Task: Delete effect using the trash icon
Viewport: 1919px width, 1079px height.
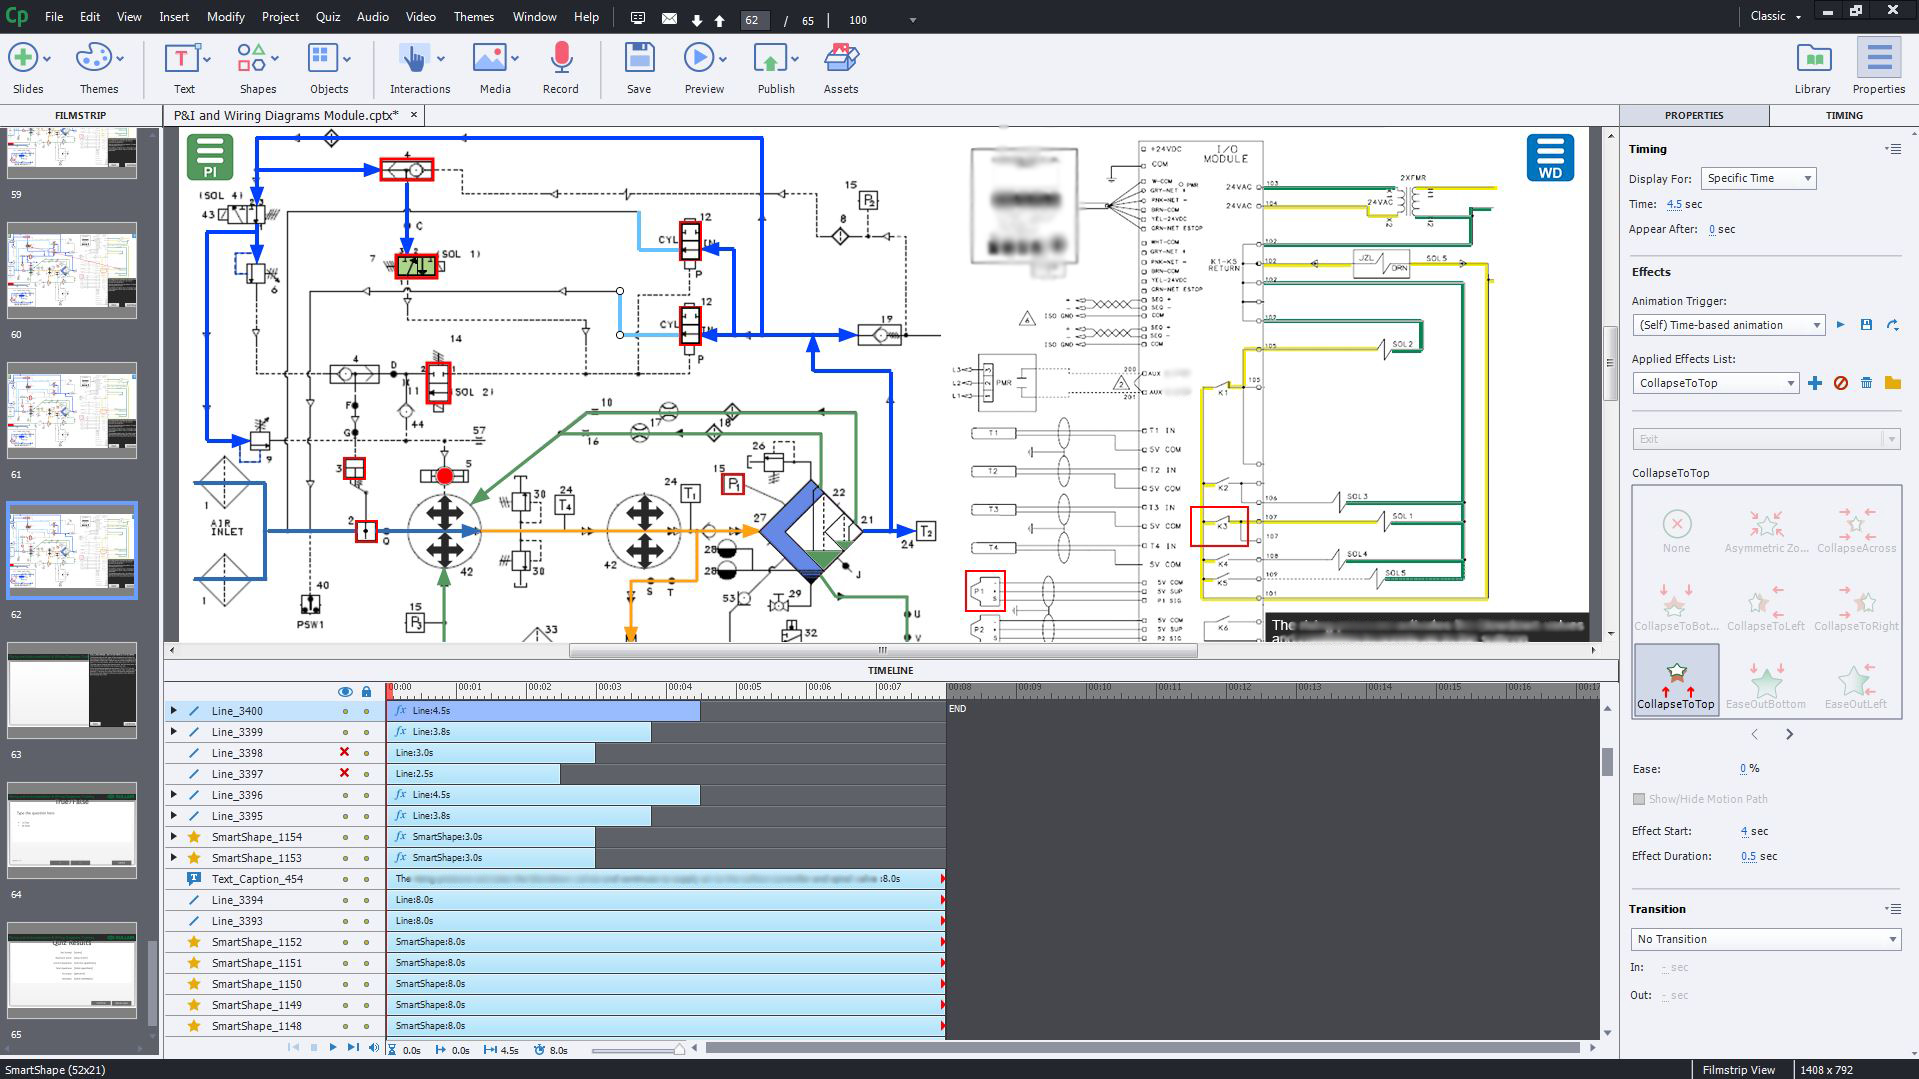Action: 1866,383
